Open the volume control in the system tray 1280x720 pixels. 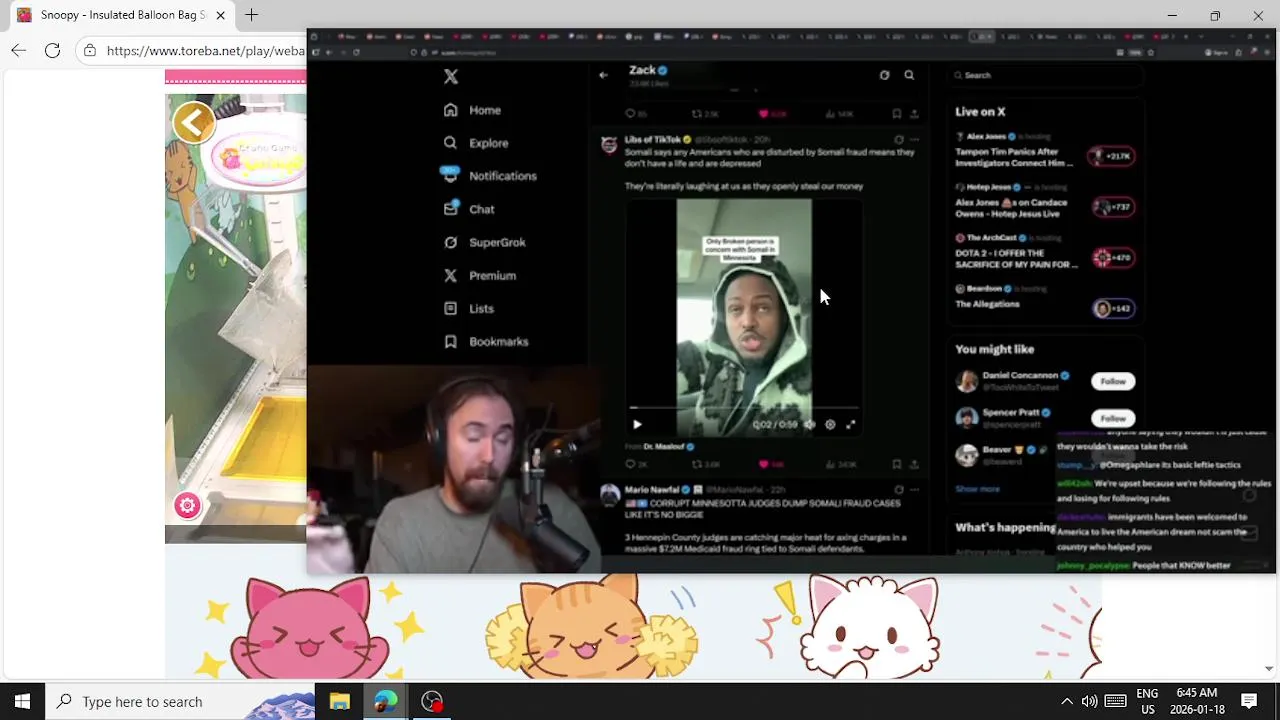pos(1089,701)
